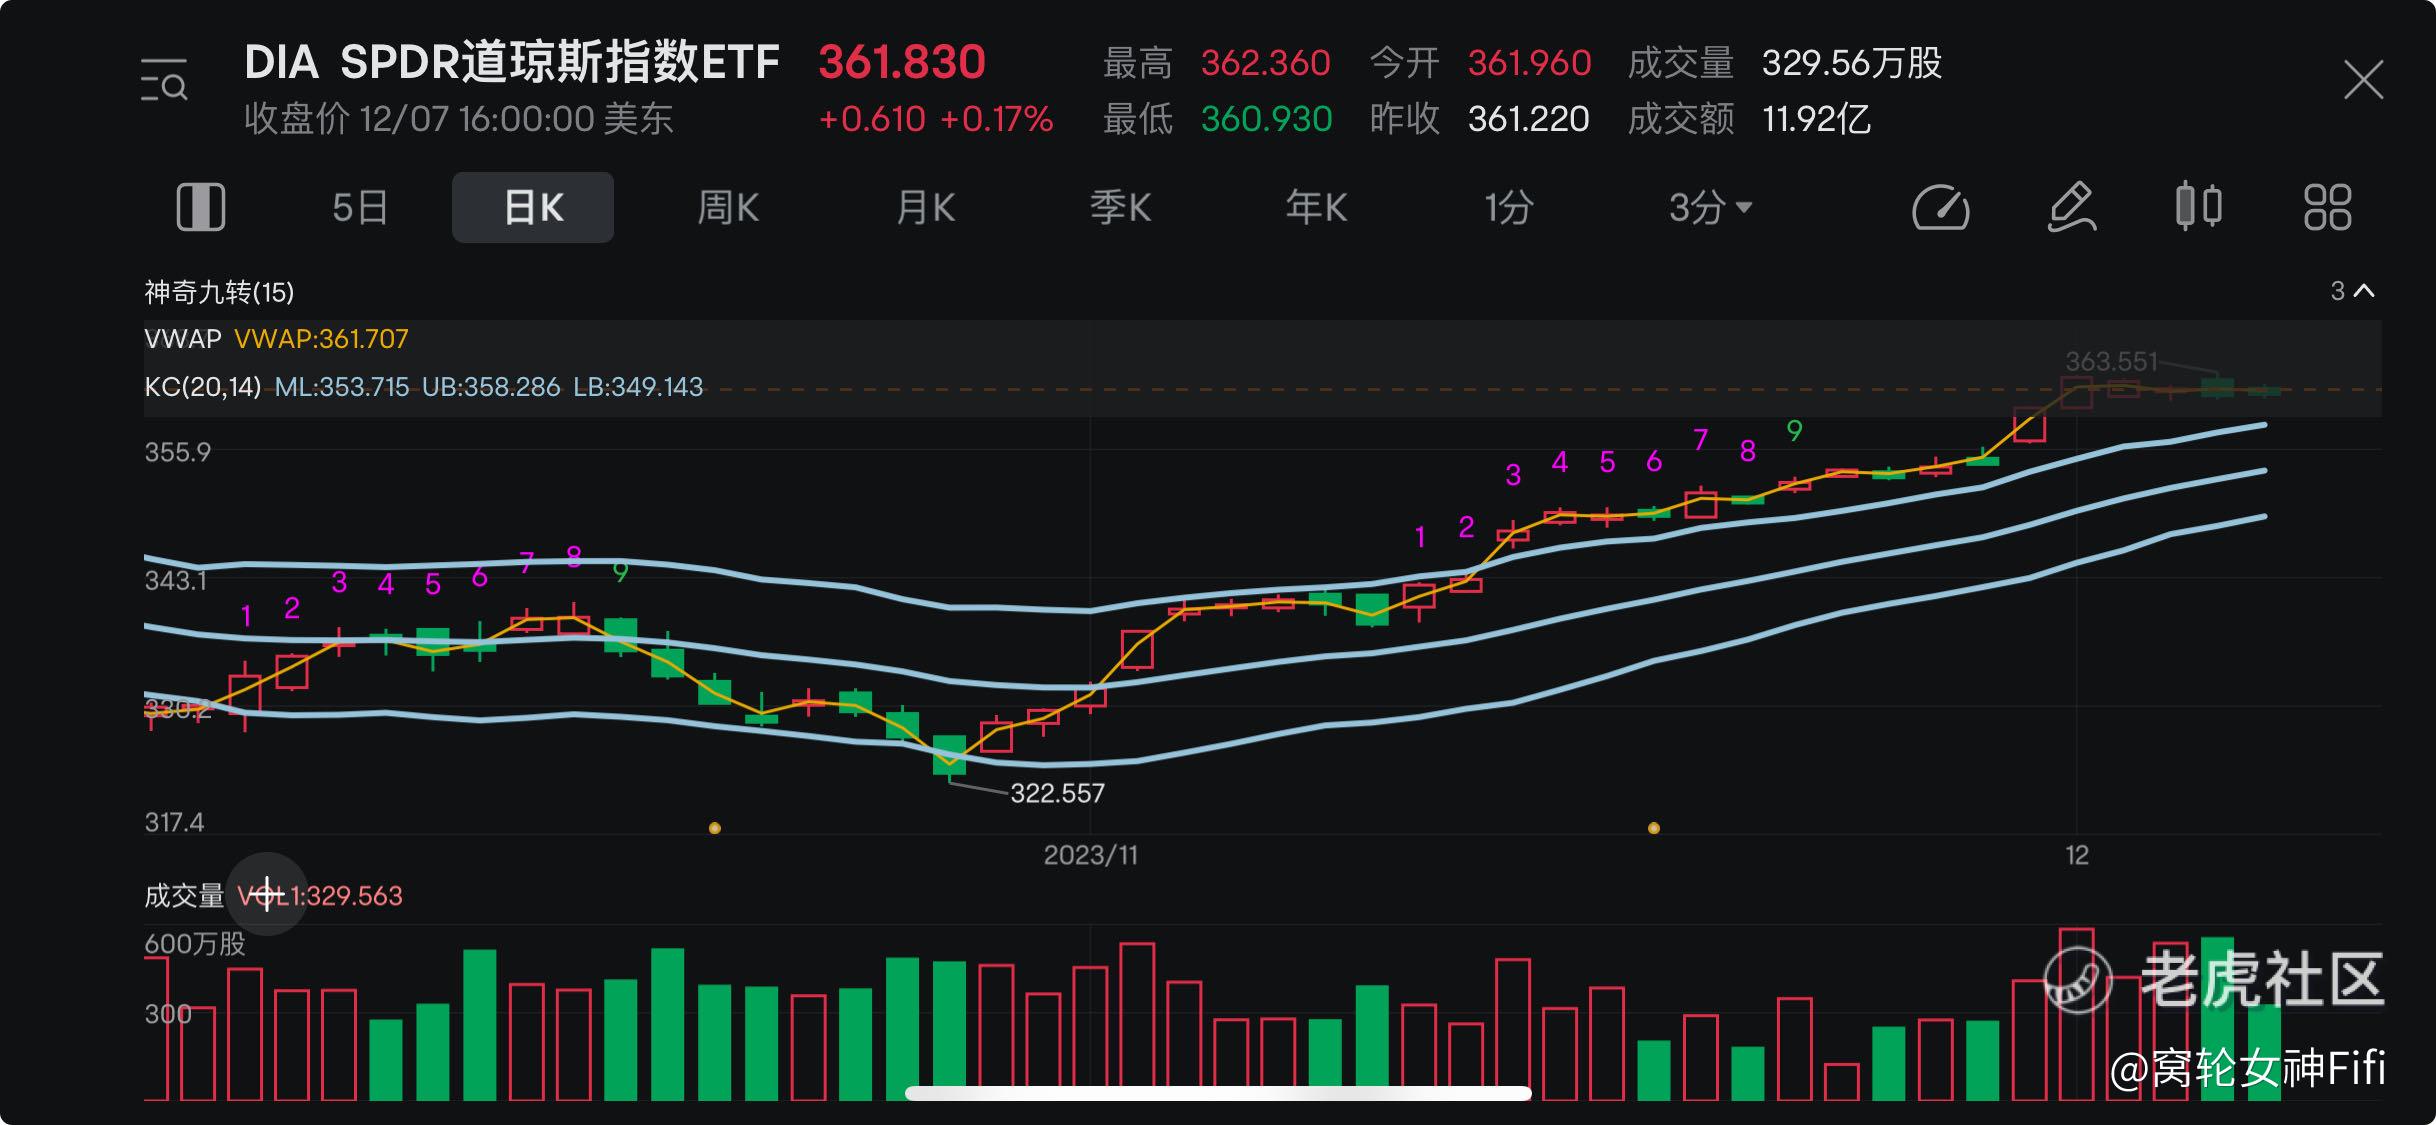Switch to the 月K monthly tab
This screenshot has height=1125, width=2436.
pyautogui.click(x=925, y=208)
